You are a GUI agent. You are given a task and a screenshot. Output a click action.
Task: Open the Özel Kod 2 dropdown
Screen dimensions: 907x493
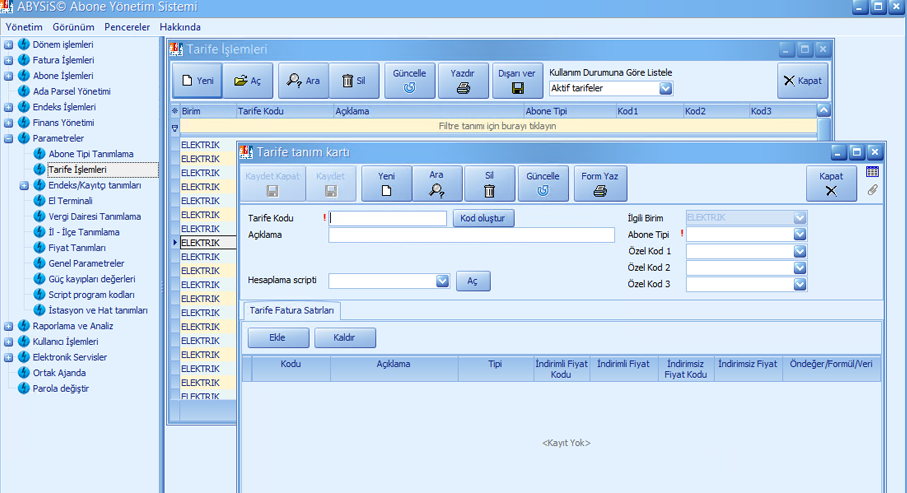(x=800, y=268)
